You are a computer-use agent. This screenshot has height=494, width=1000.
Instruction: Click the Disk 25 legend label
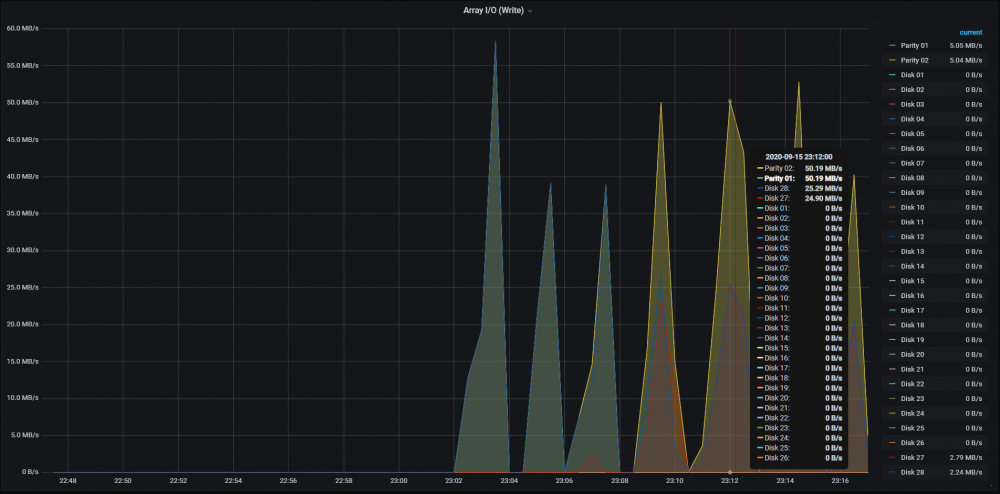[x=912, y=428]
